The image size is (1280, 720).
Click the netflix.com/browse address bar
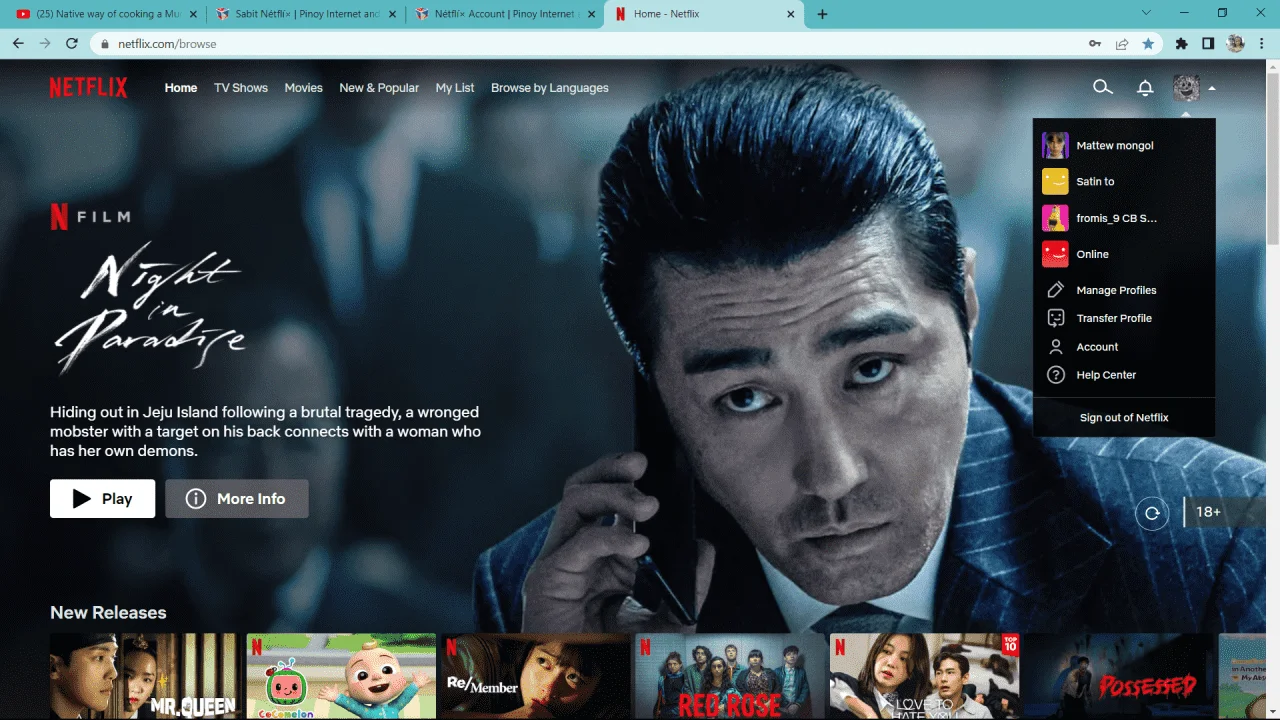(x=590, y=44)
